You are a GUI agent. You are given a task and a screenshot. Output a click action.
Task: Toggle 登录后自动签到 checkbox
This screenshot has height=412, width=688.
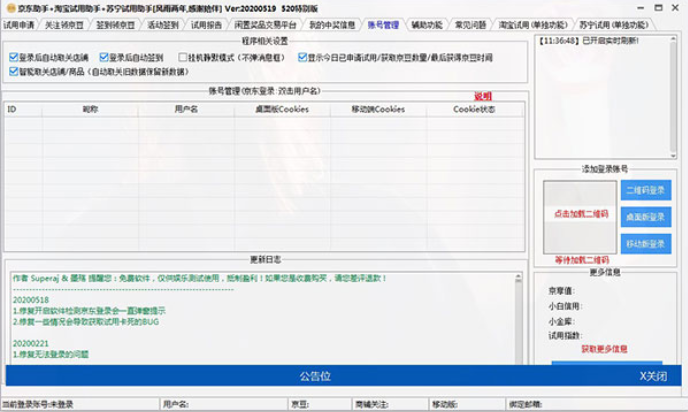pyautogui.click(x=104, y=57)
